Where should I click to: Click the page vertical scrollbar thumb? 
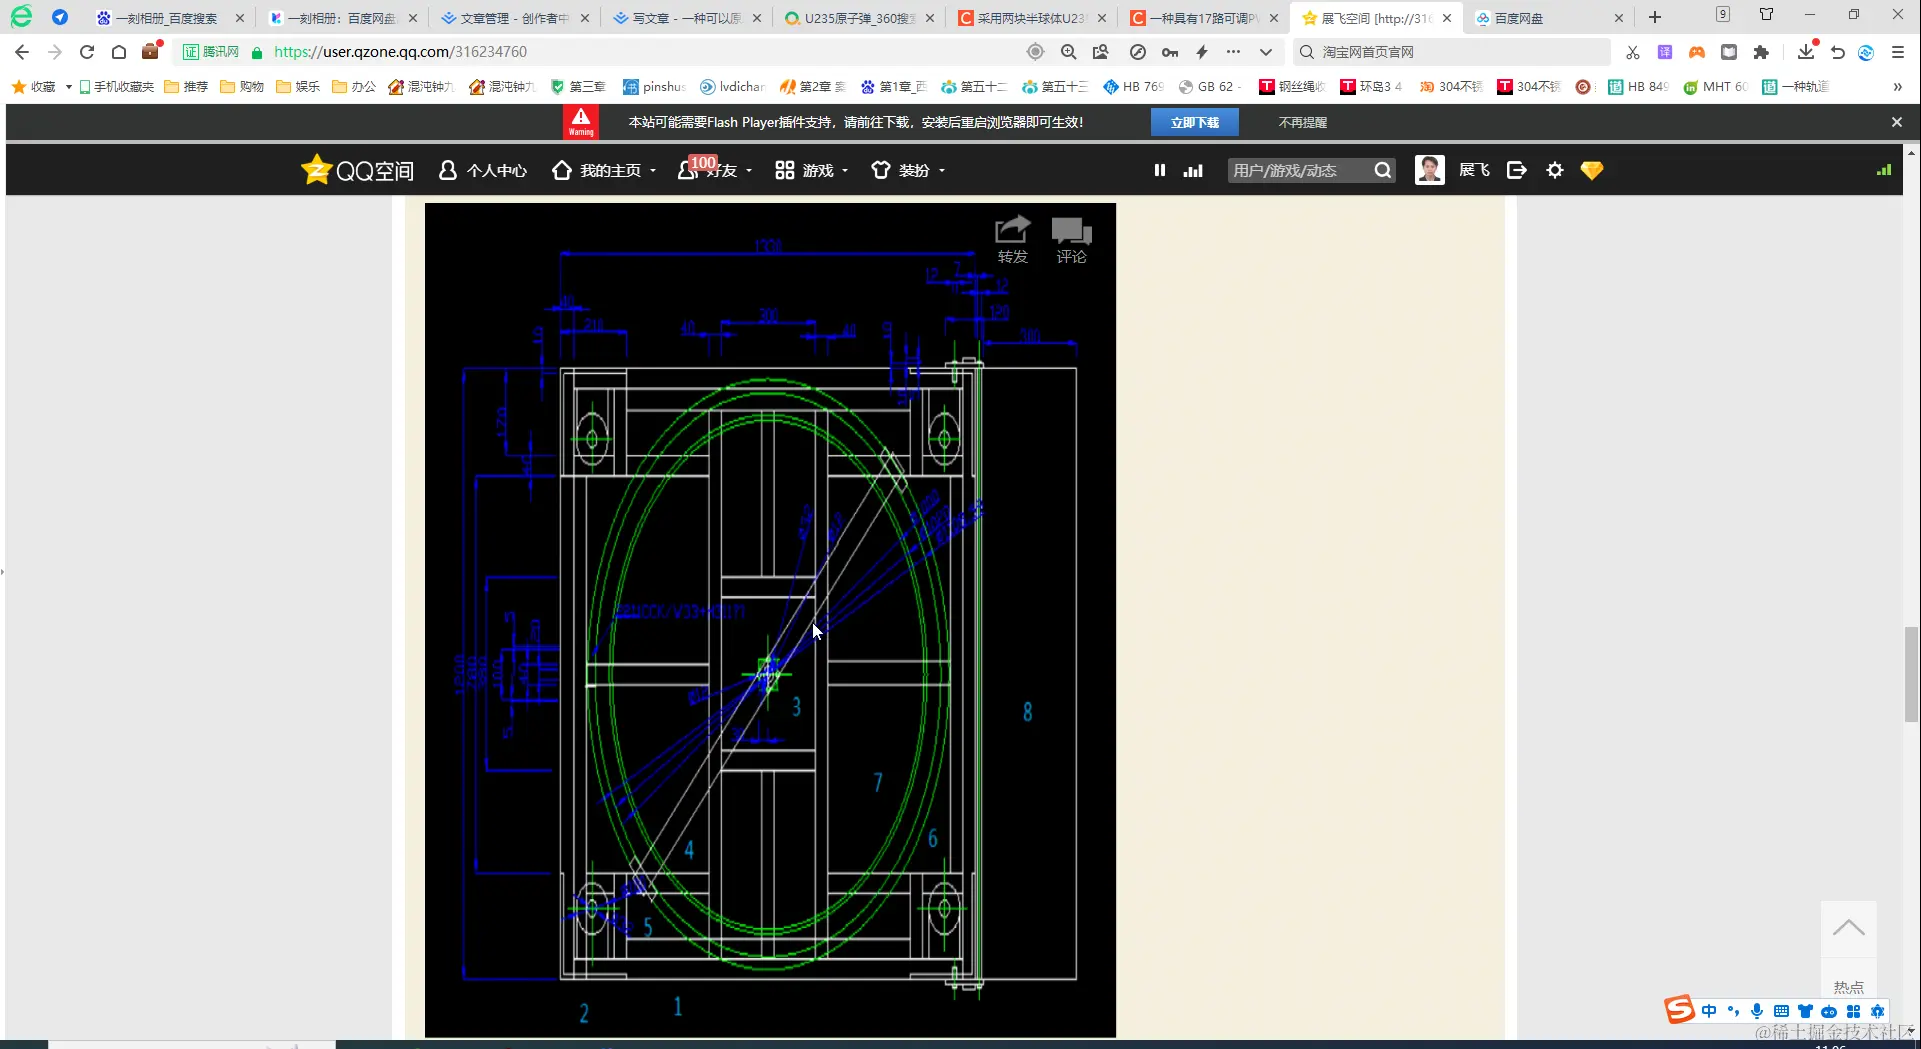tap(1911, 674)
